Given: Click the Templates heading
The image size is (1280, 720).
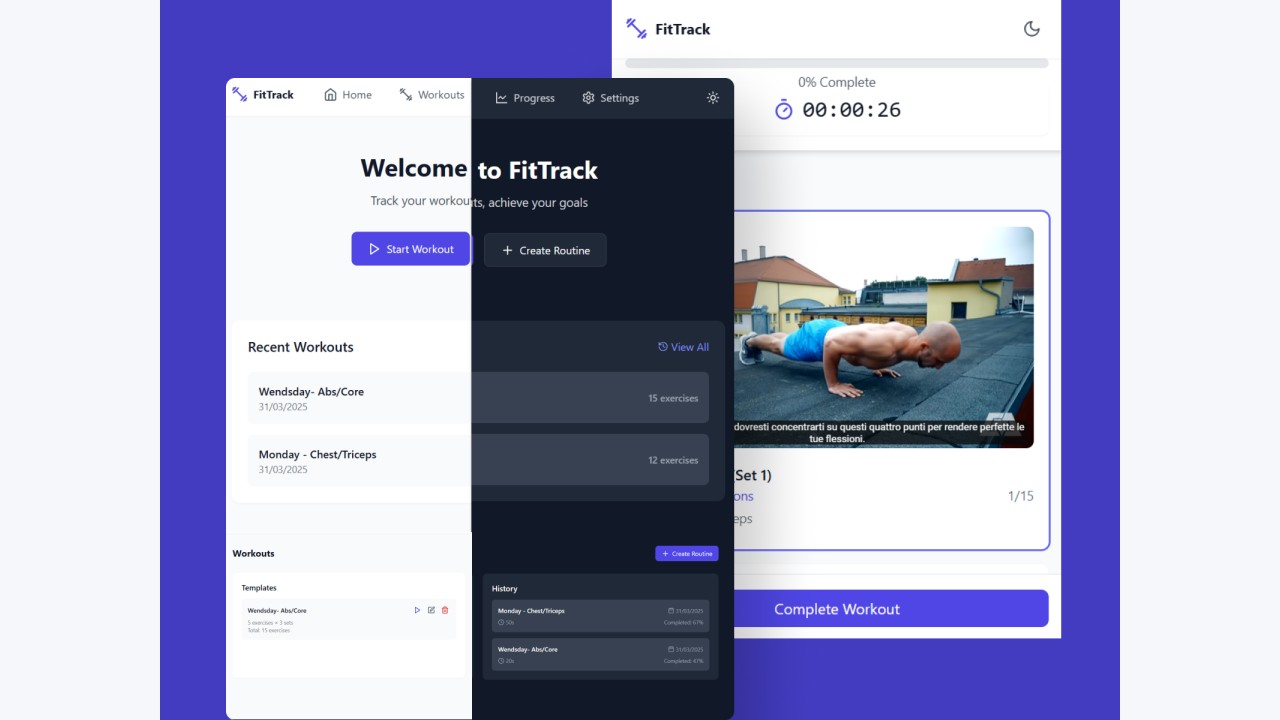Looking at the screenshot, I should (x=259, y=588).
